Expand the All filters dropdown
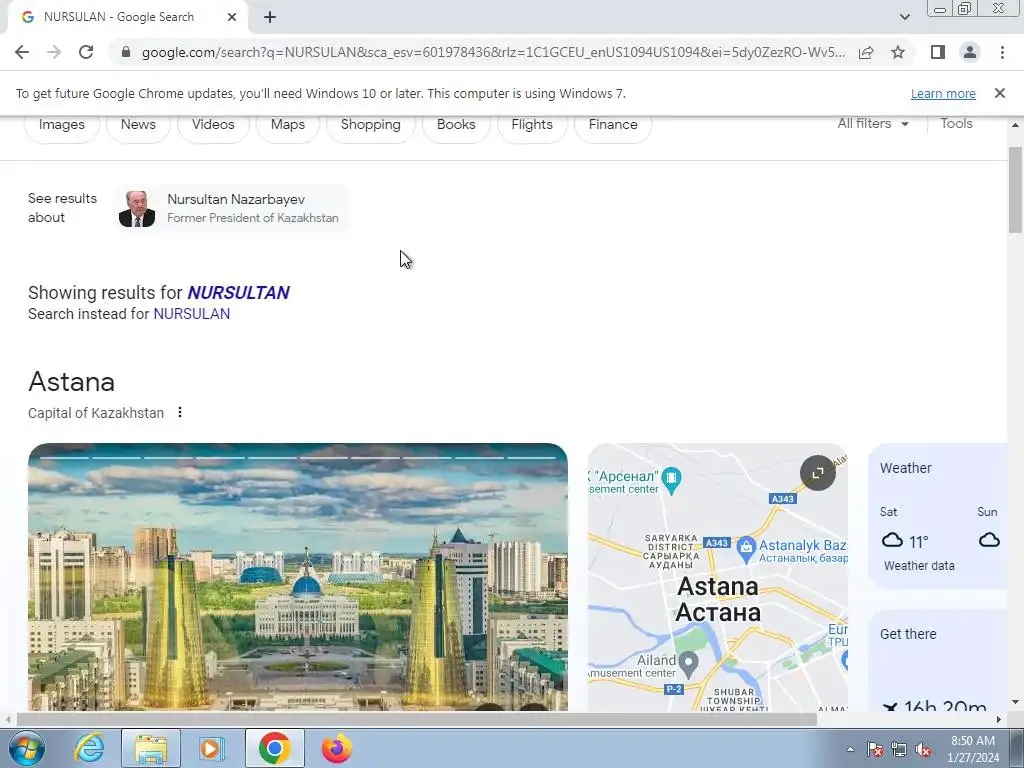The width and height of the screenshot is (1024, 768). [x=872, y=123]
